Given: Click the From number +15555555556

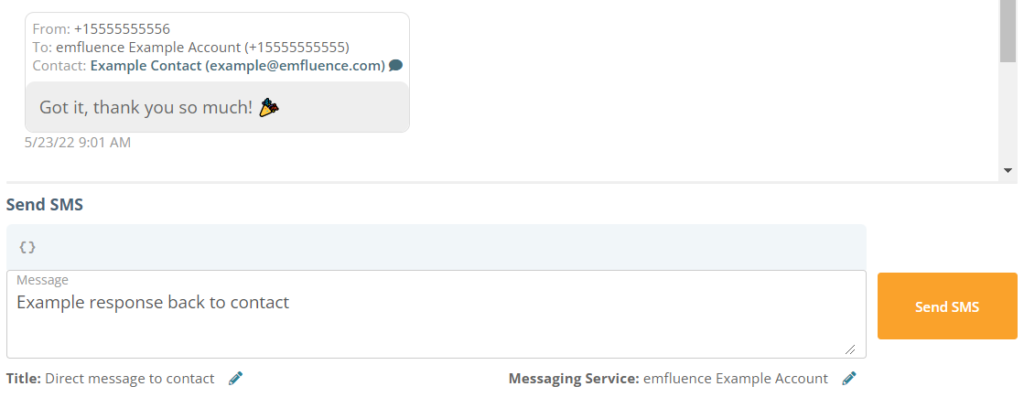Looking at the screenshot, I should coord(122,29).
